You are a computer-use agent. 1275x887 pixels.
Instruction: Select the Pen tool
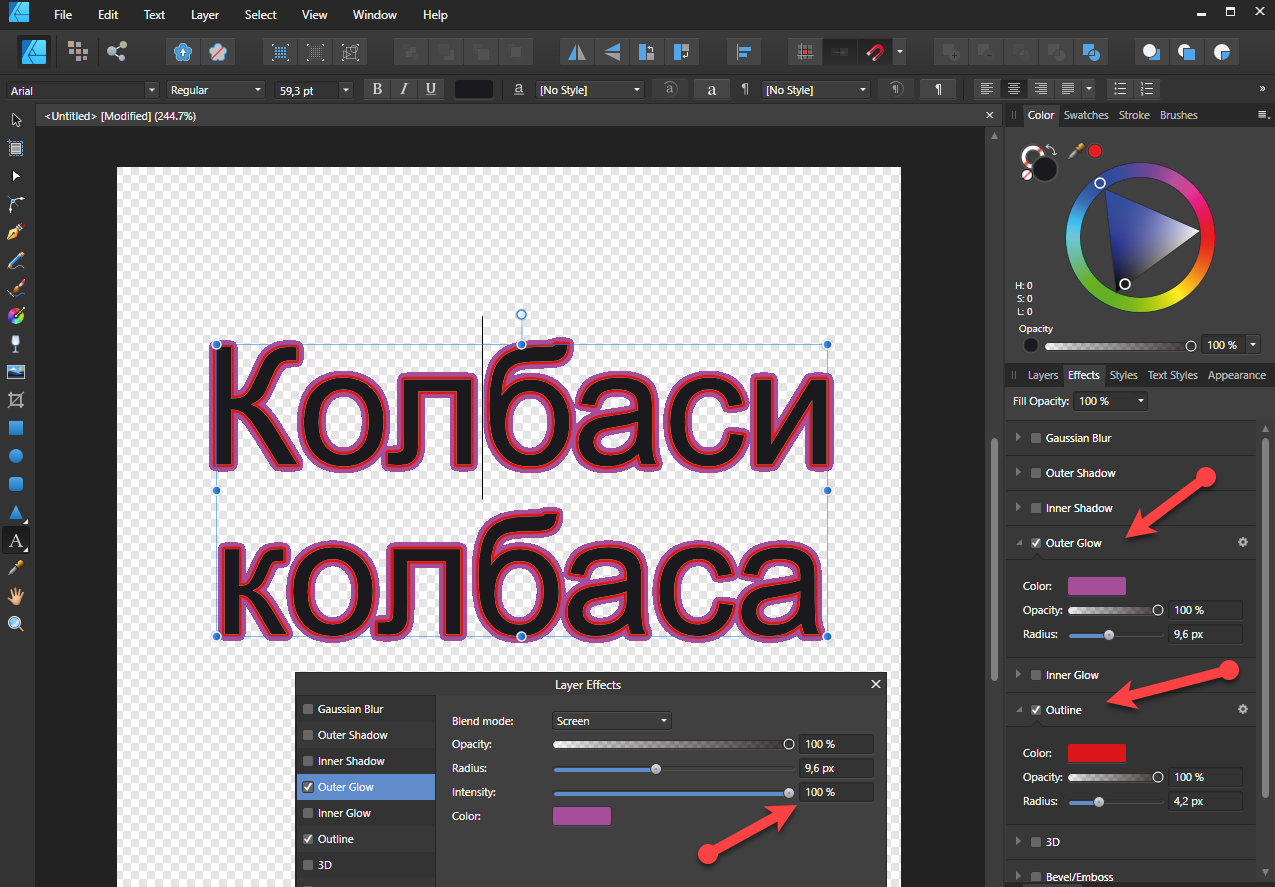click(x=16, y=232)
